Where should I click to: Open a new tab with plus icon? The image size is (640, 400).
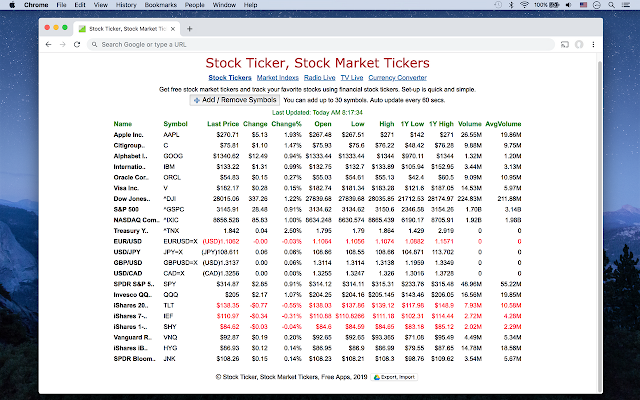click(x=189, y=29)
